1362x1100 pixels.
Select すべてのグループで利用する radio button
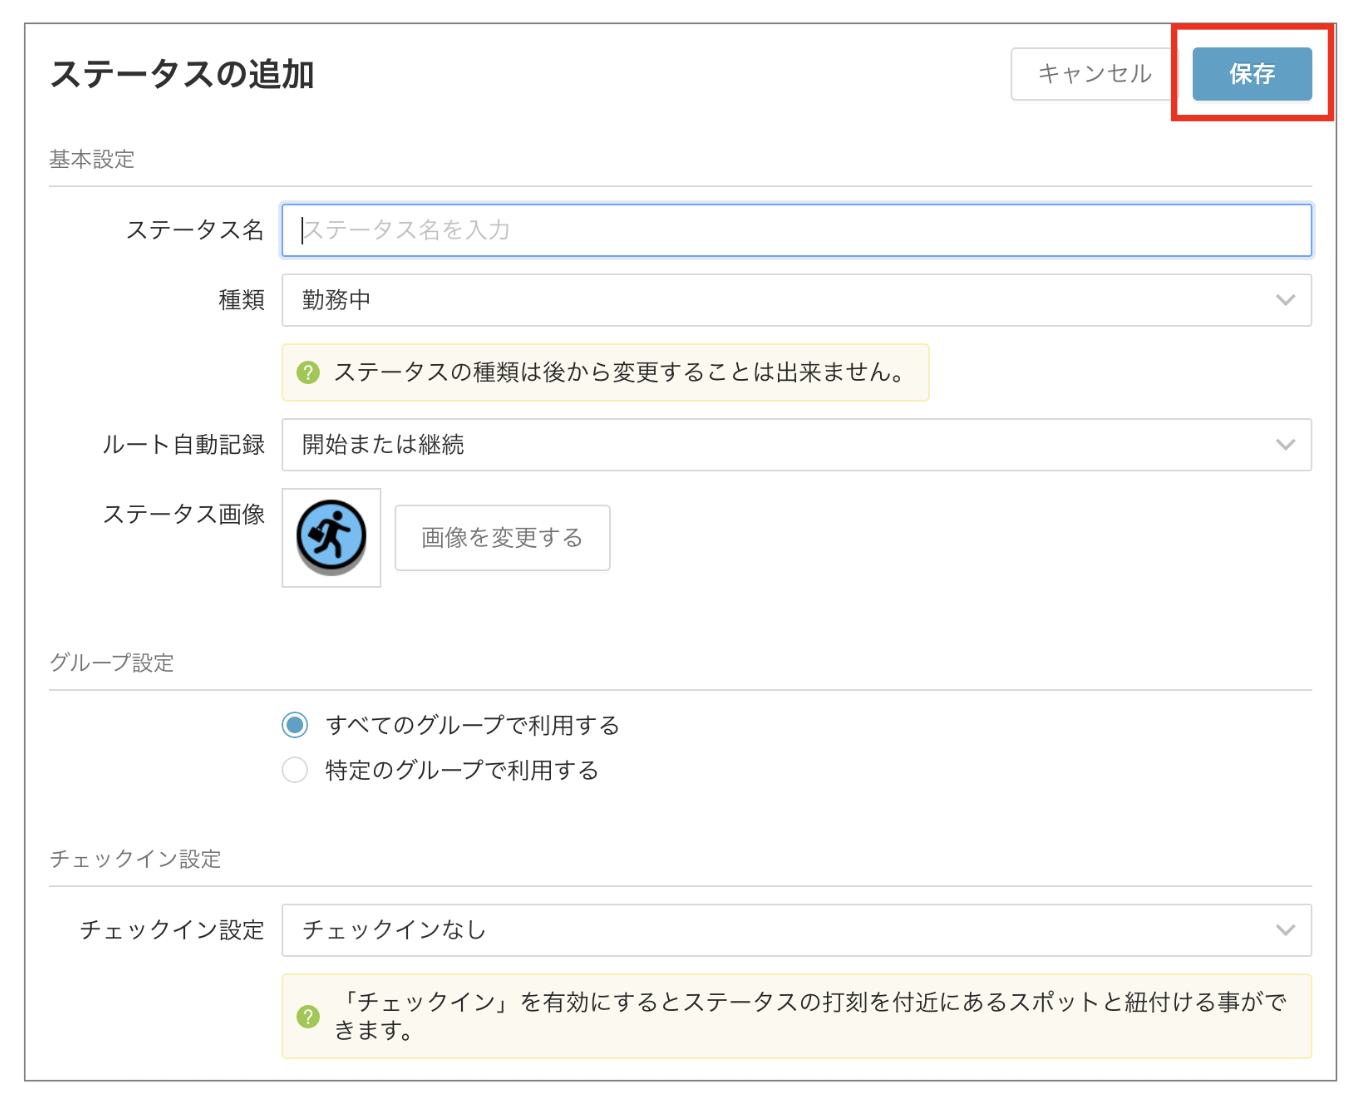pyautogui.click(x=295, y=725)
